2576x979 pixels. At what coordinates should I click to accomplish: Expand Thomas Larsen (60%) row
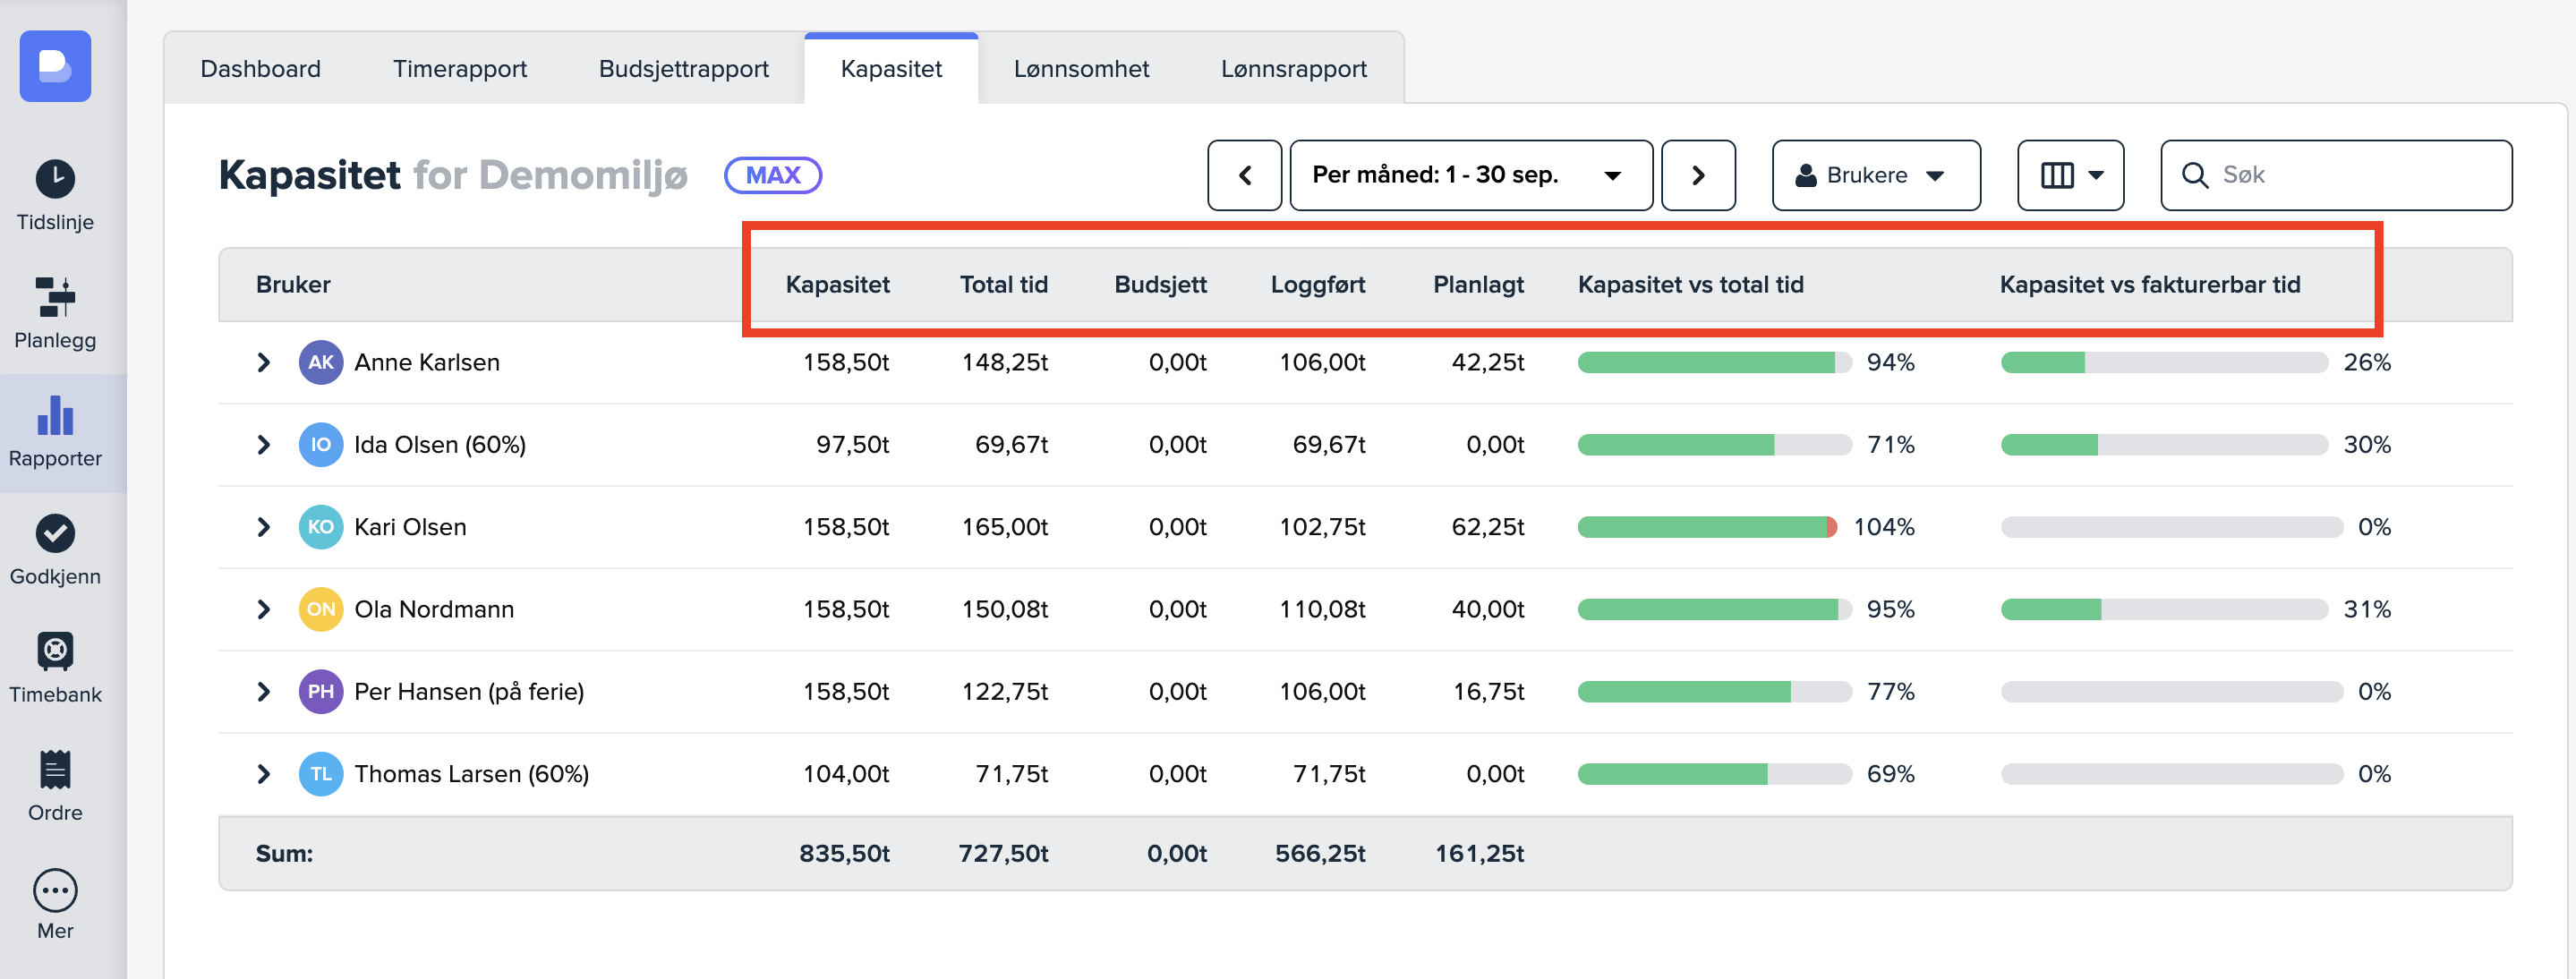(x=264, y=774)
